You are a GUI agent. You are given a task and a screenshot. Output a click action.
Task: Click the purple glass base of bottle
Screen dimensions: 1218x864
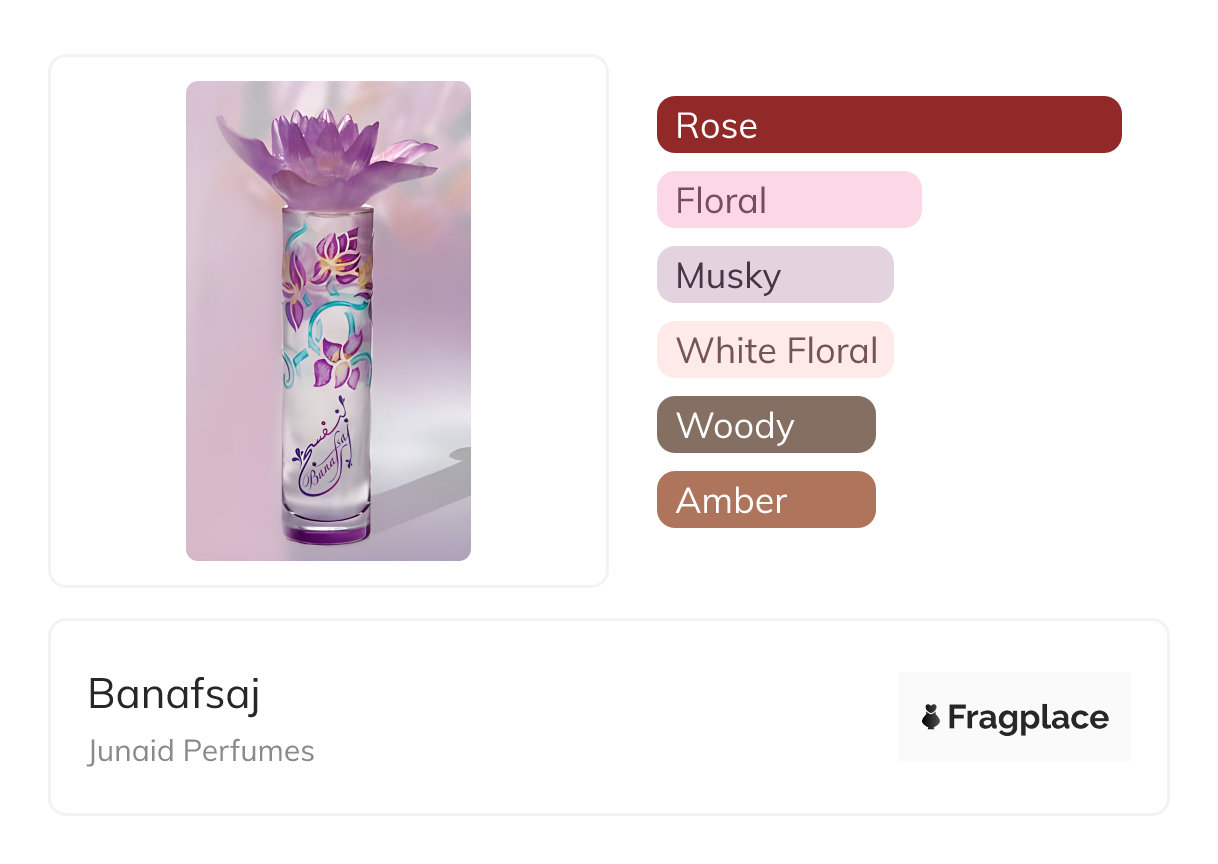[x=326, y=531]
